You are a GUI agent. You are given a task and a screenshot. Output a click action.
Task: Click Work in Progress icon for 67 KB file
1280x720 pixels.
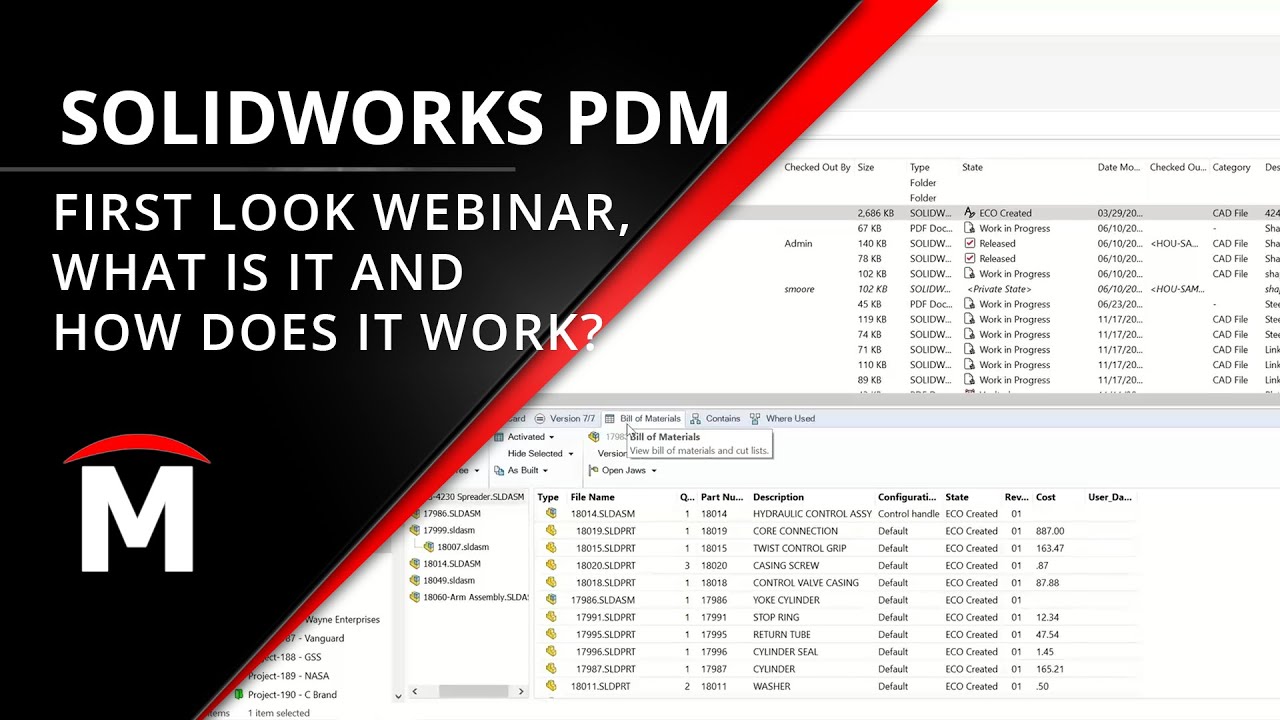coord(969,228)
